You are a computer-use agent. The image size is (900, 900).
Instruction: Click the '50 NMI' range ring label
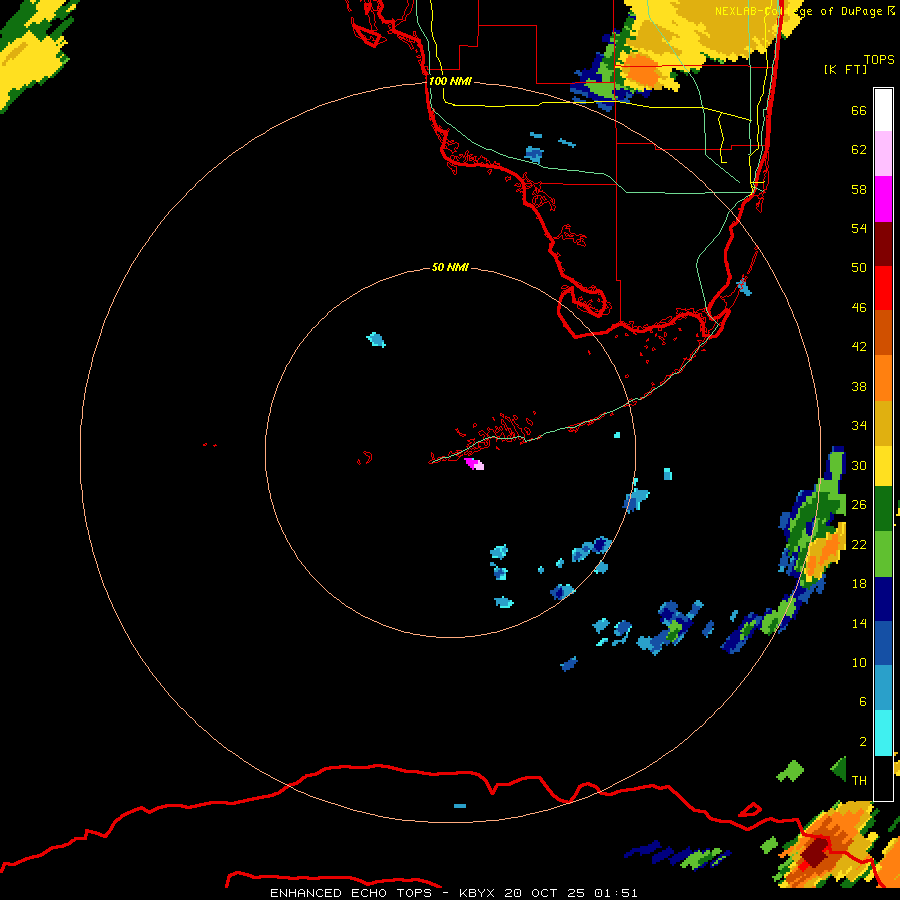[x=450, y=267]
